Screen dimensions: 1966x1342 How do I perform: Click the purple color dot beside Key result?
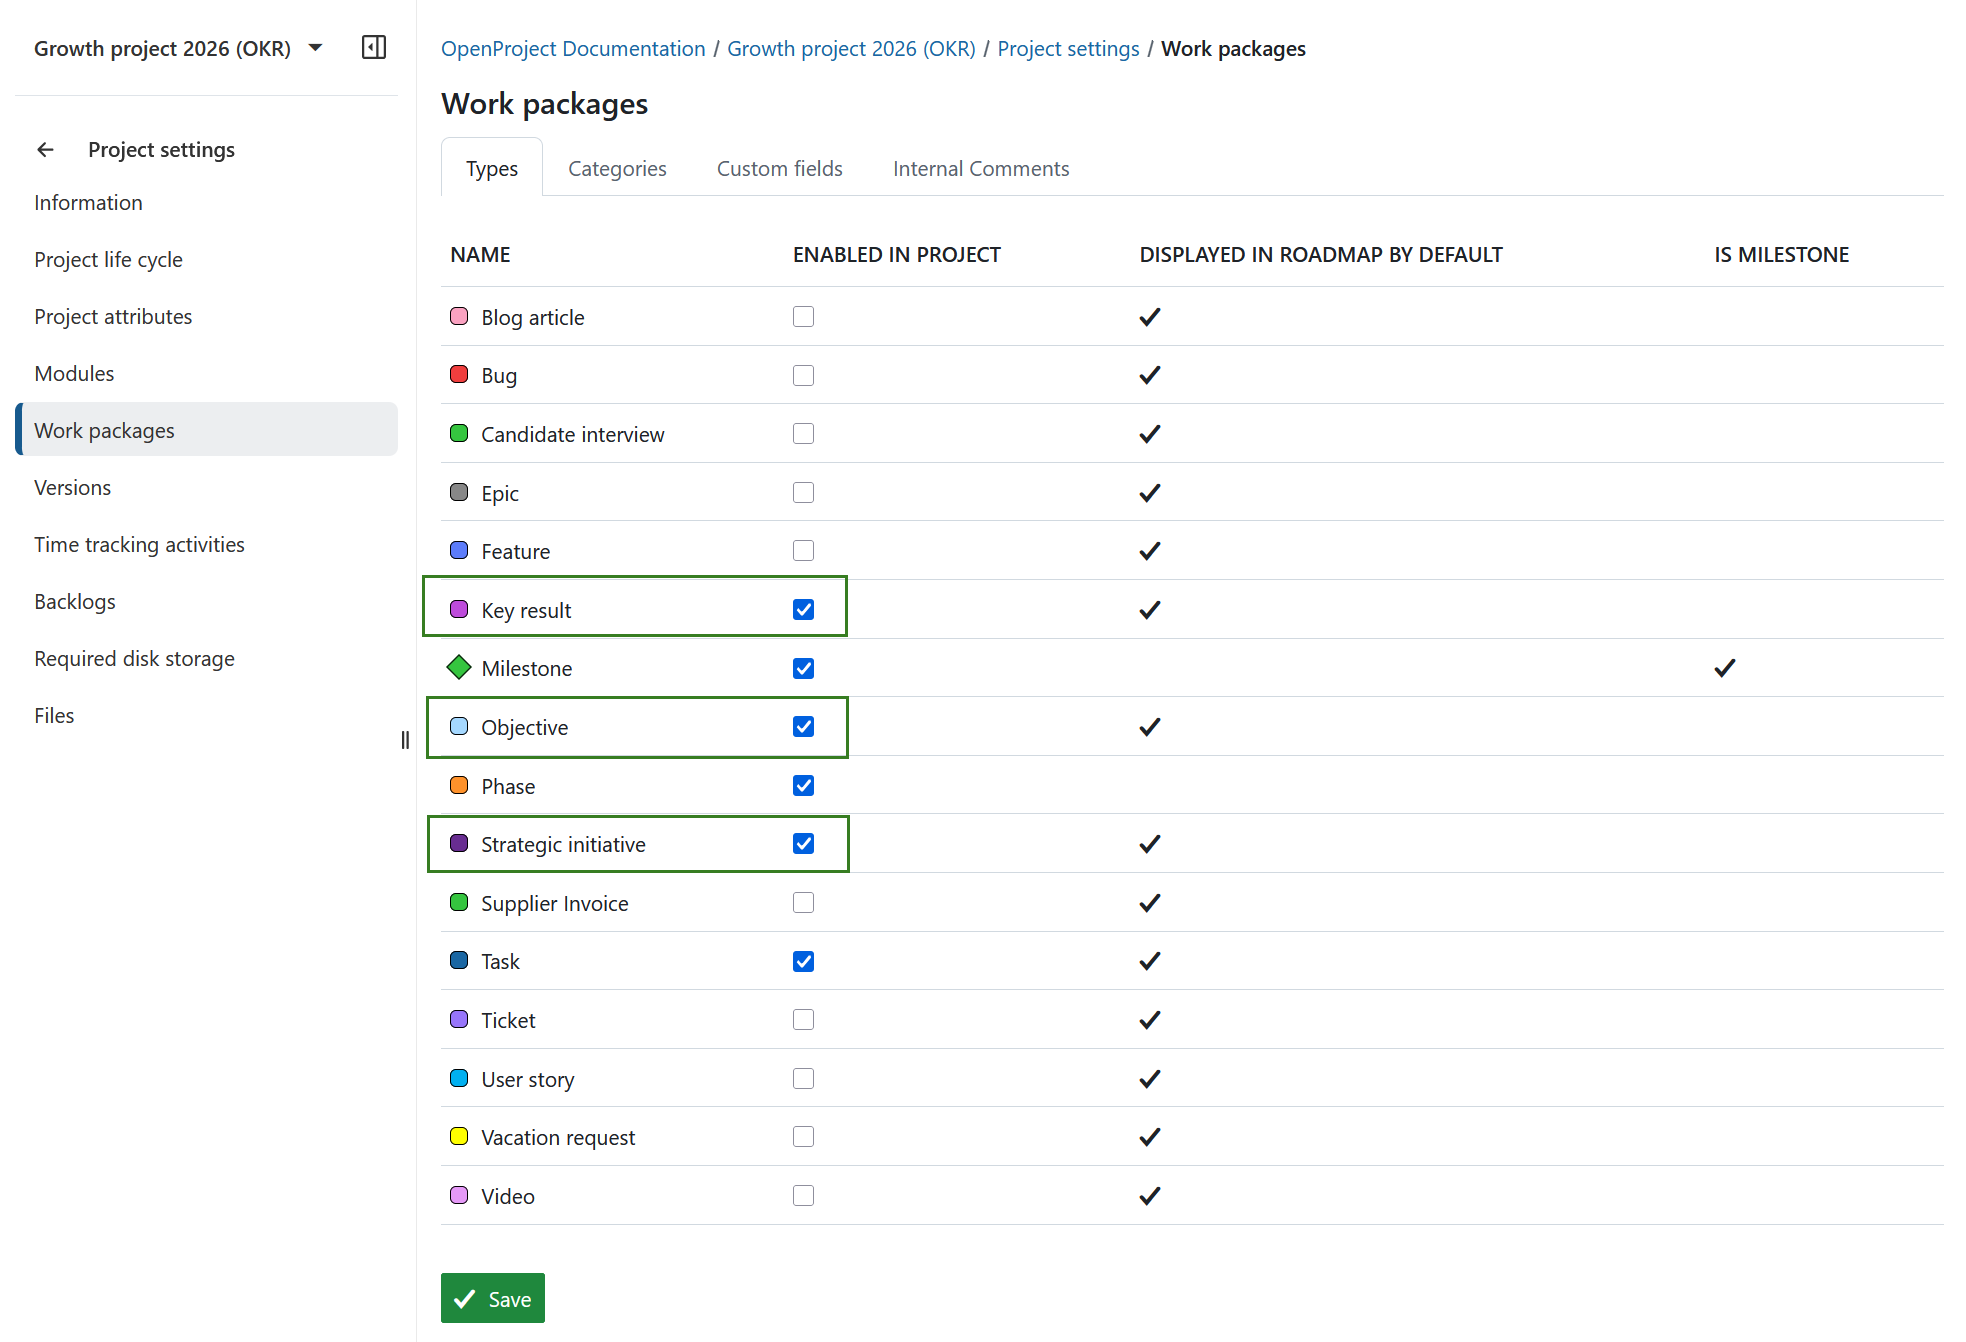pos(459,608)
